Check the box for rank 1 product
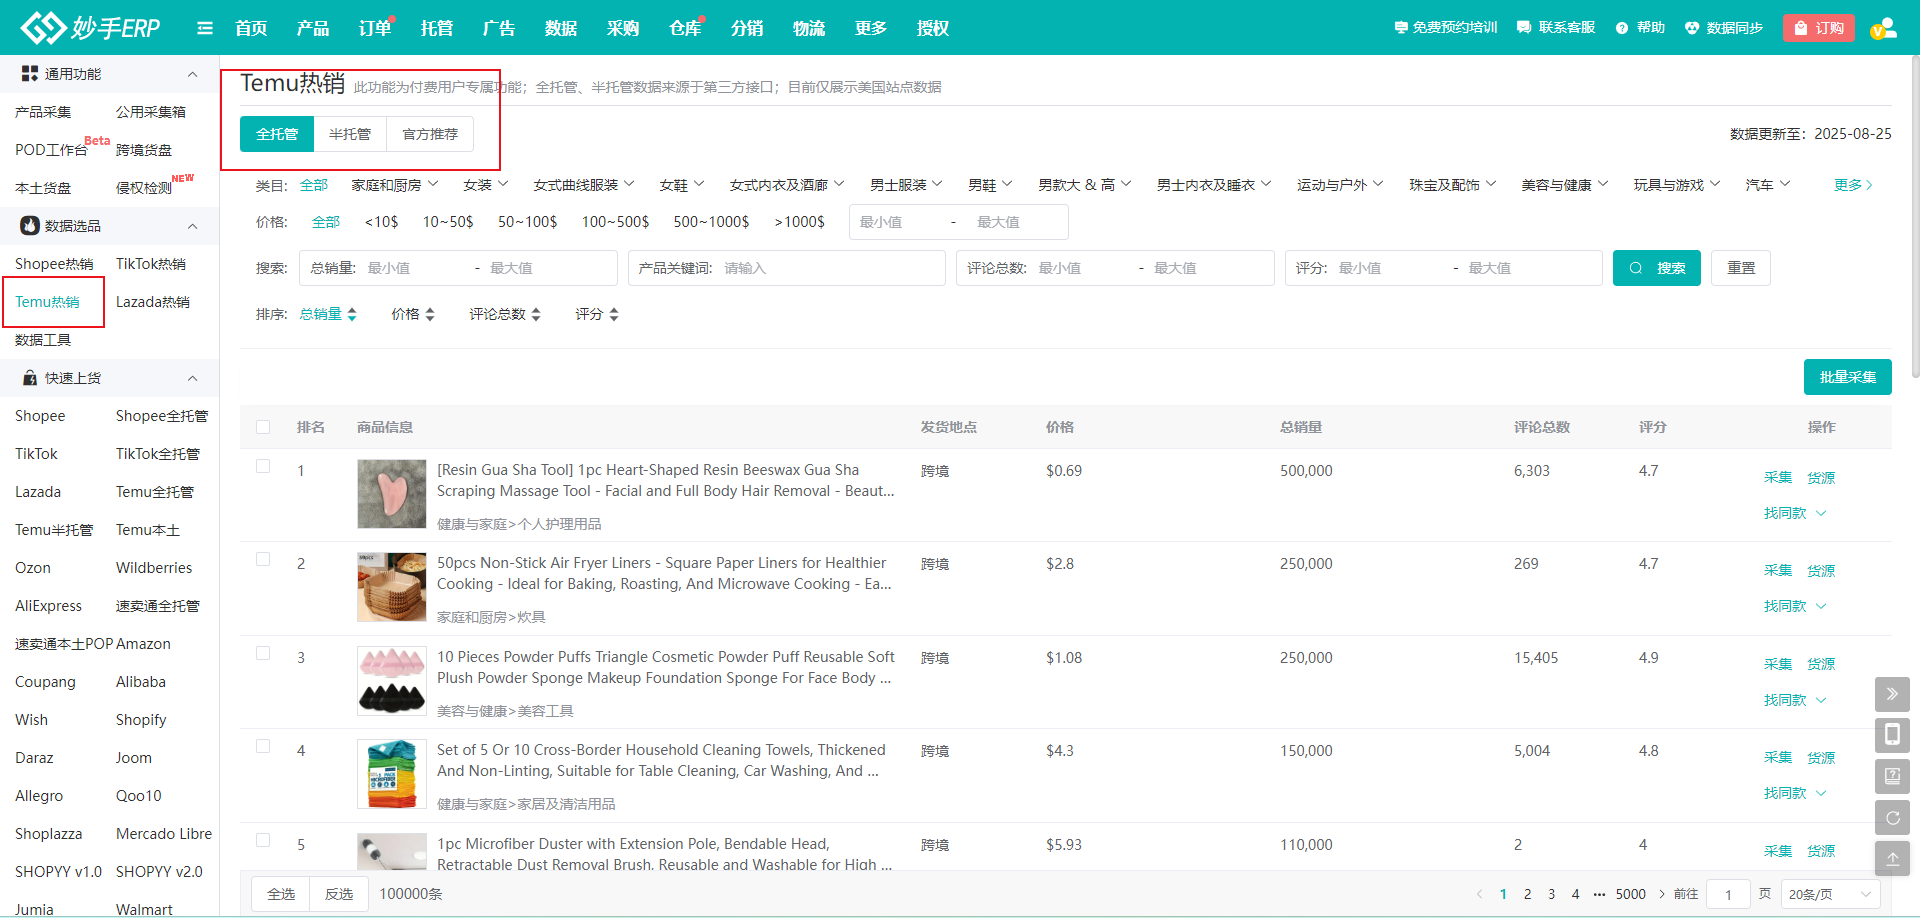The width and height of the screenshot is (1920, 918). [x=263, y=466]
